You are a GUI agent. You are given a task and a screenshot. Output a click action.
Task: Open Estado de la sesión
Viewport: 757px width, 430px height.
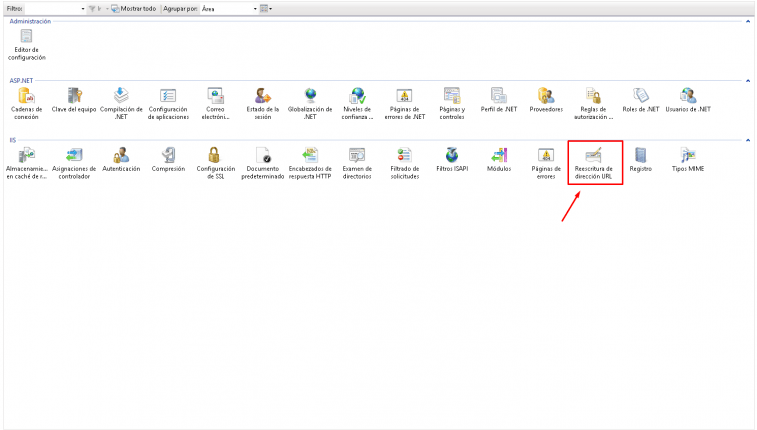(263, 104)
